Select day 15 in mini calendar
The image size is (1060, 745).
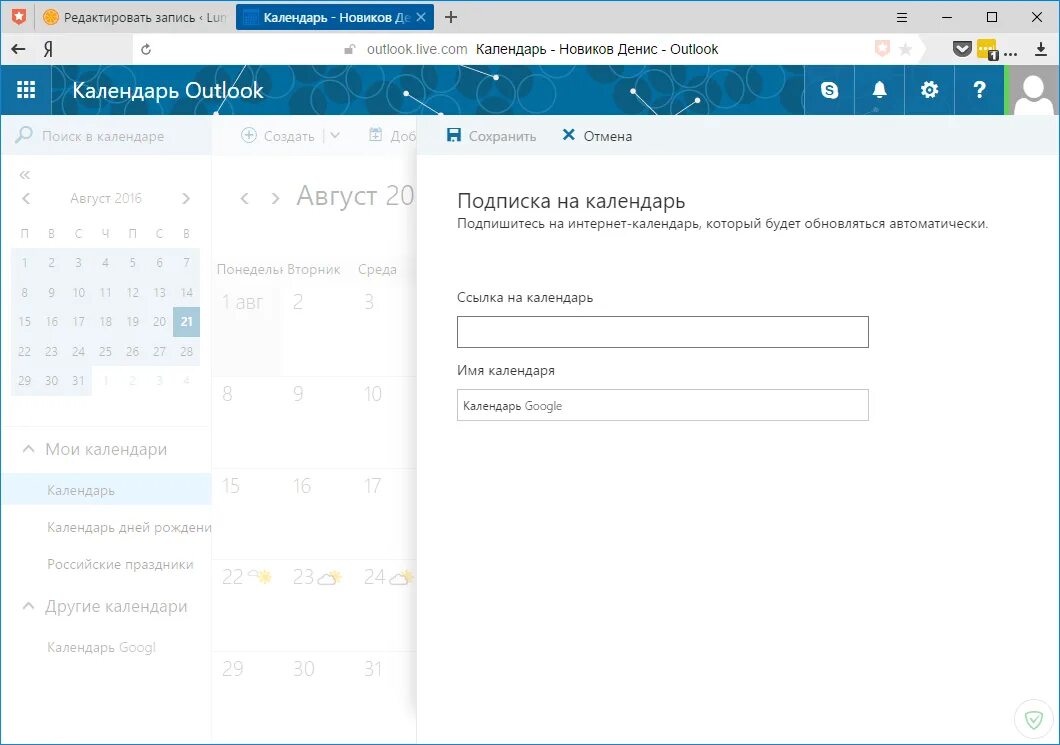pos(24,322)
